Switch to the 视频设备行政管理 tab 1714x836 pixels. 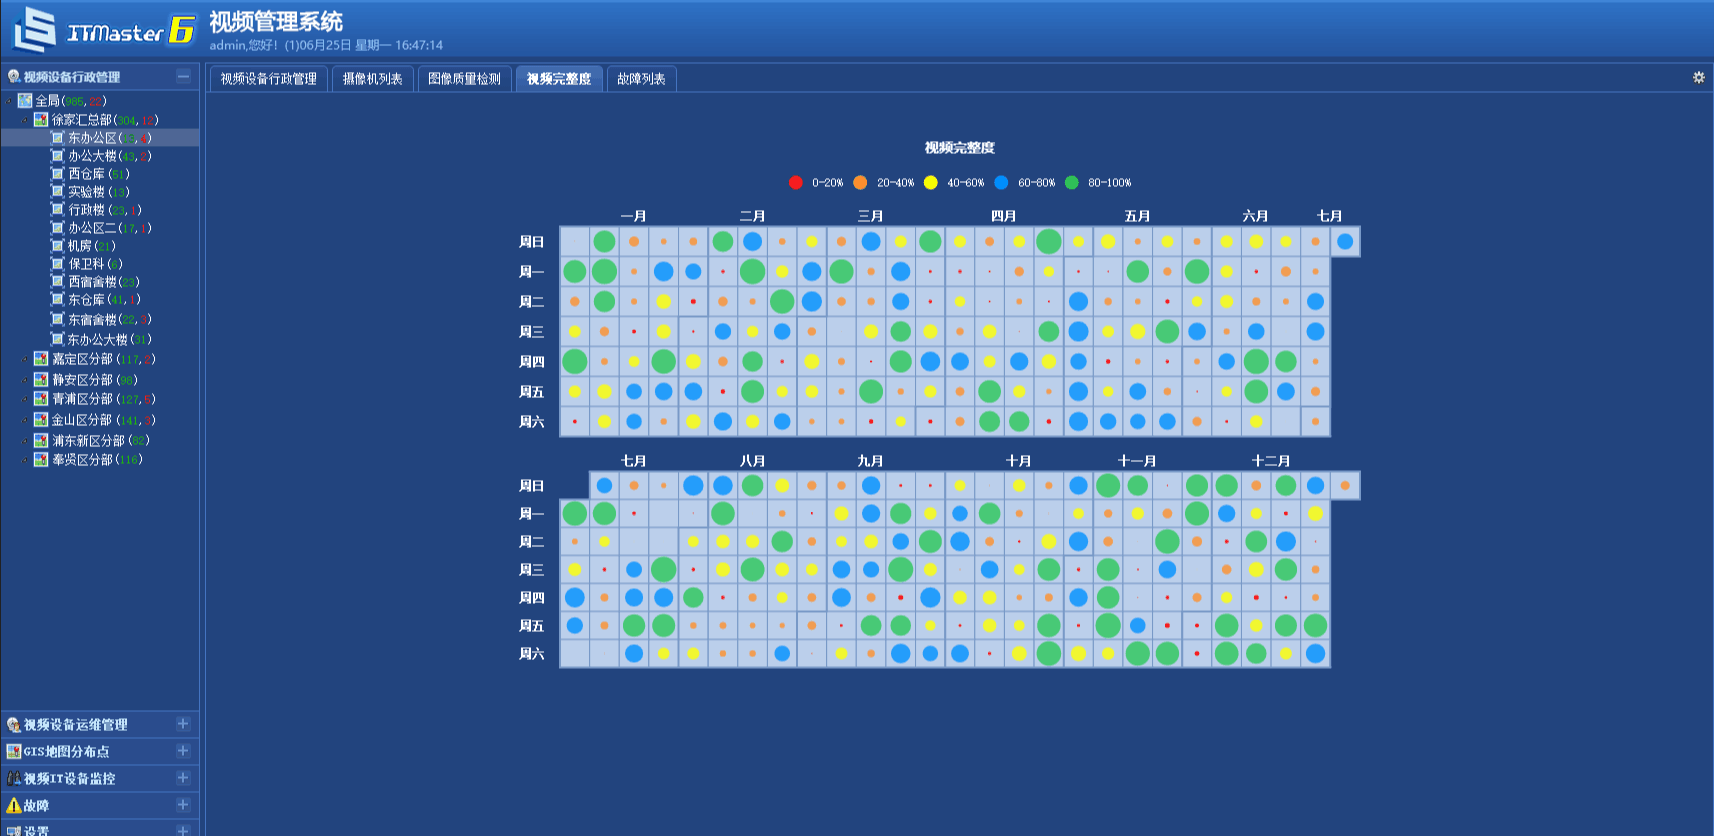point(268,79)
